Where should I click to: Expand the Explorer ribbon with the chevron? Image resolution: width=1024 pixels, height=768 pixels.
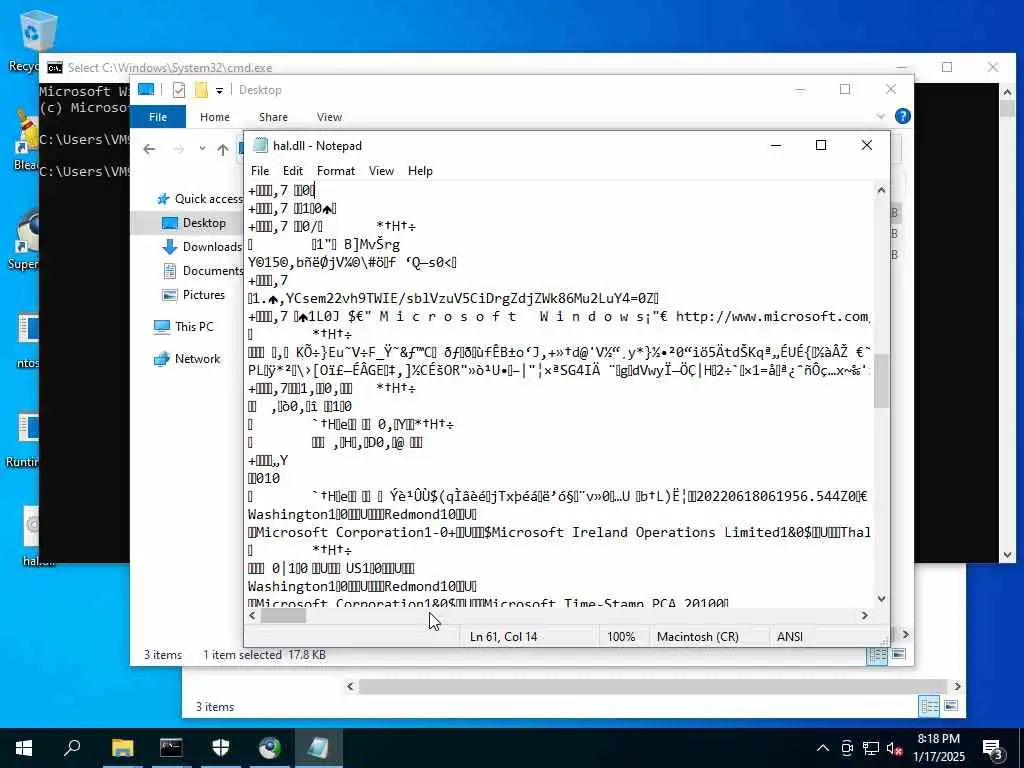tap(880, 116)
